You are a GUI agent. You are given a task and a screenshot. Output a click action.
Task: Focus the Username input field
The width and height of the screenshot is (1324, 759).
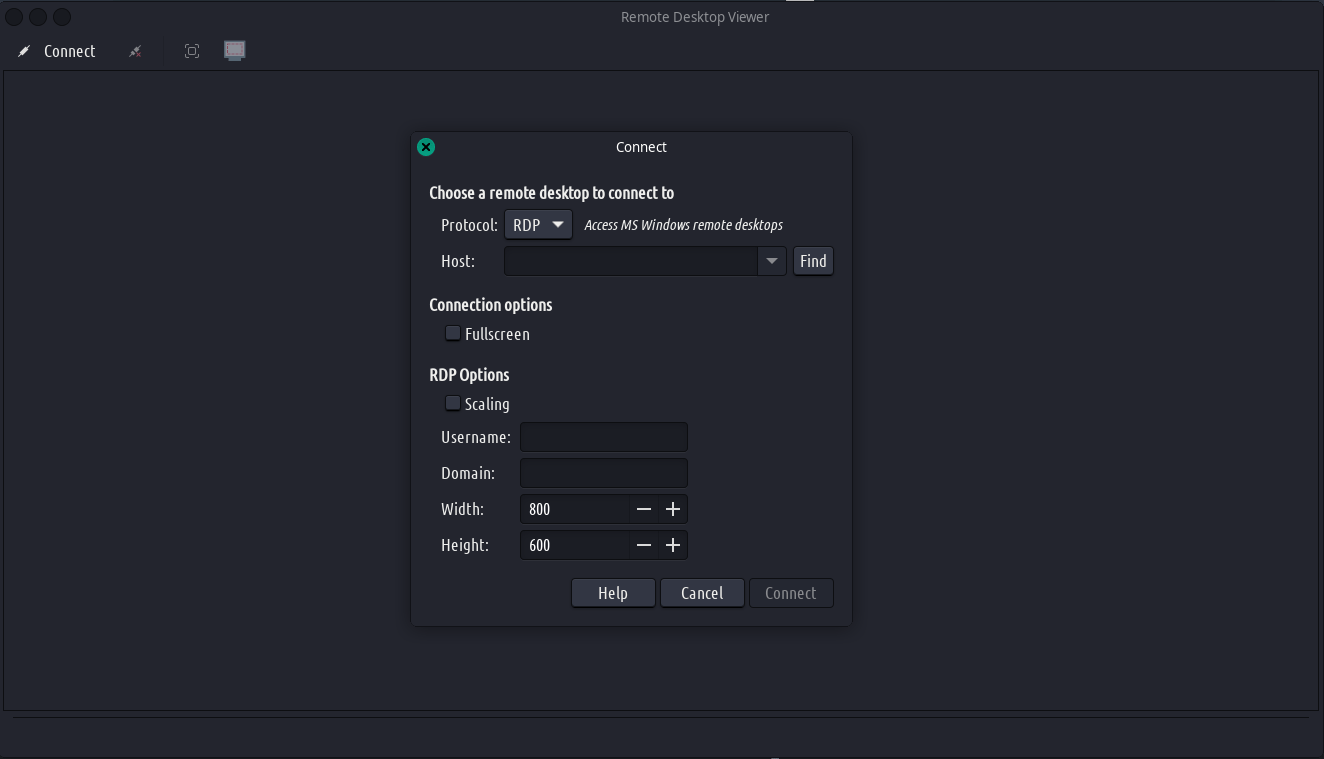click(x=603, y=437)
